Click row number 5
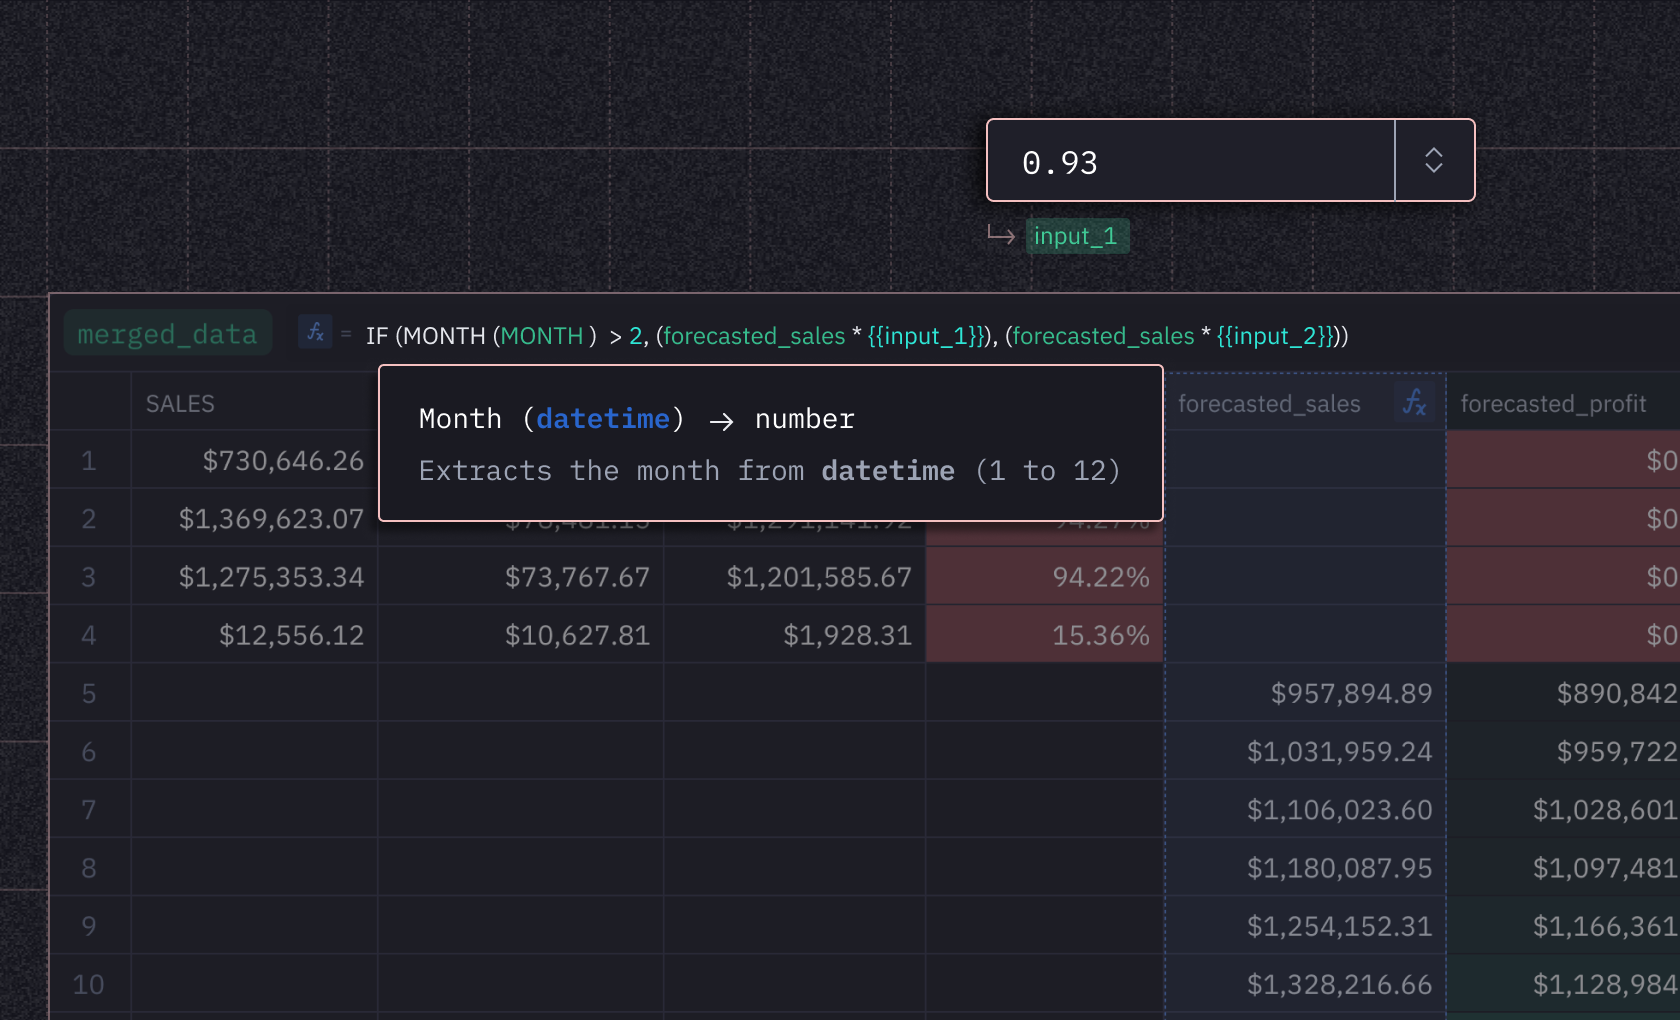Viewport: 1680px width, 1020px height. pyautogui.click(x=89, y=692)
